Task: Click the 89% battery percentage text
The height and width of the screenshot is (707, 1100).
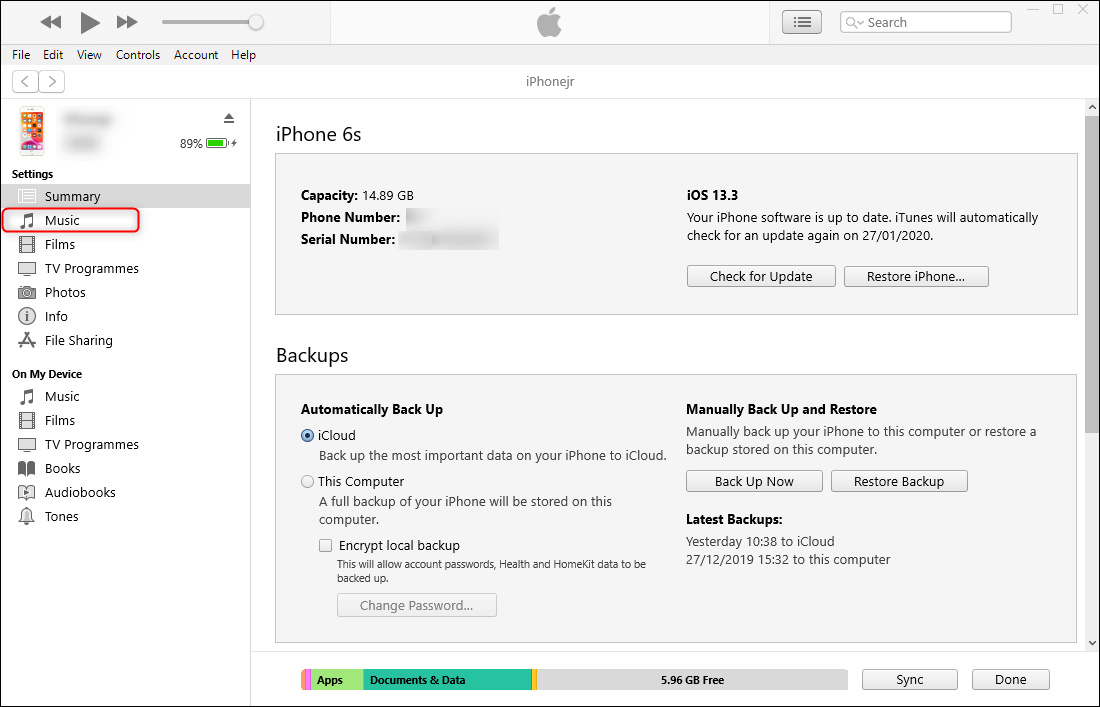Action: pyautogui.click(x=191, y=144)
